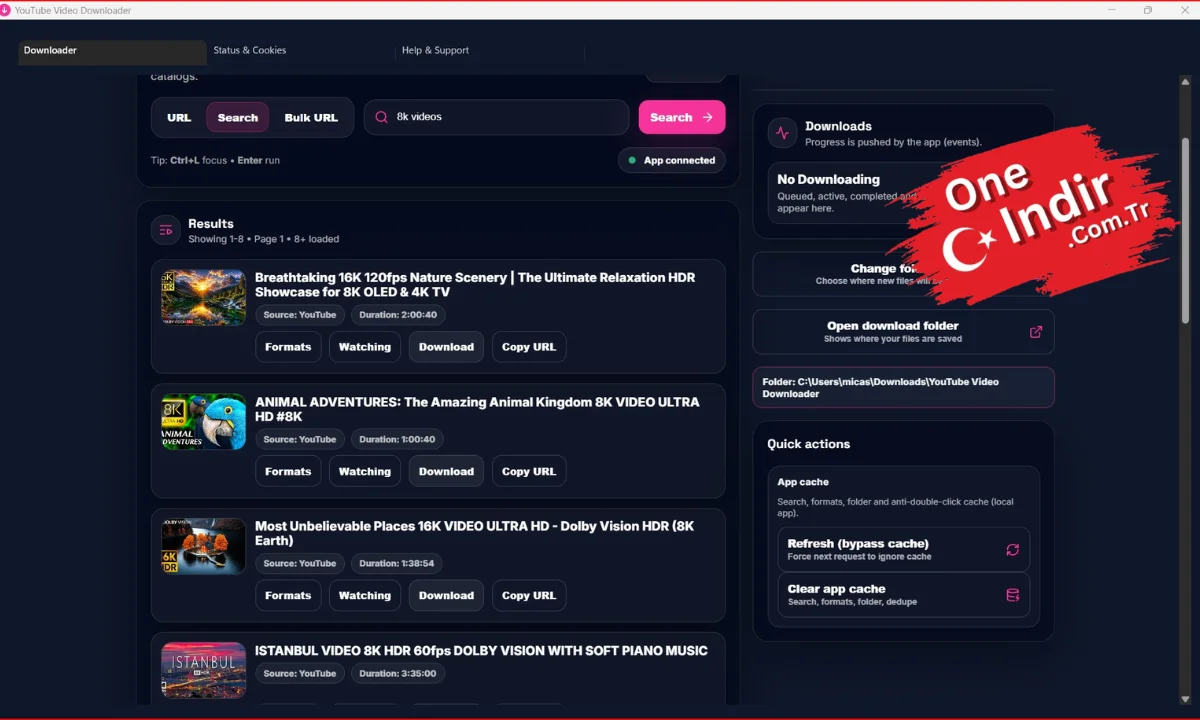This screenshot has width=1200, height=720.
Task: Minimize the YouTube Video Downloader window
Action: 1114,10
